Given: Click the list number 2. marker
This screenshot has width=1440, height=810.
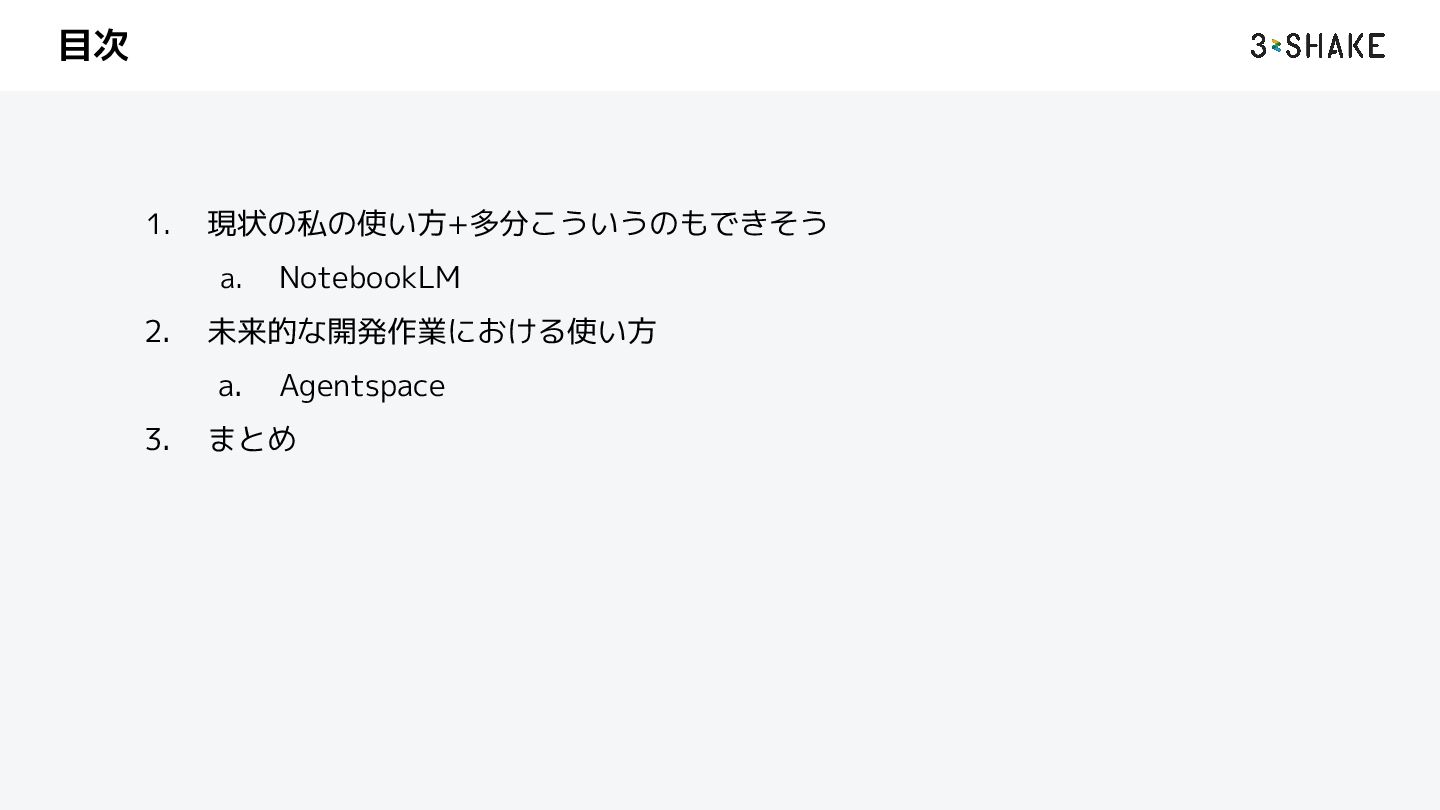Looking at the screenshot, I should click(x=157, y=332).
